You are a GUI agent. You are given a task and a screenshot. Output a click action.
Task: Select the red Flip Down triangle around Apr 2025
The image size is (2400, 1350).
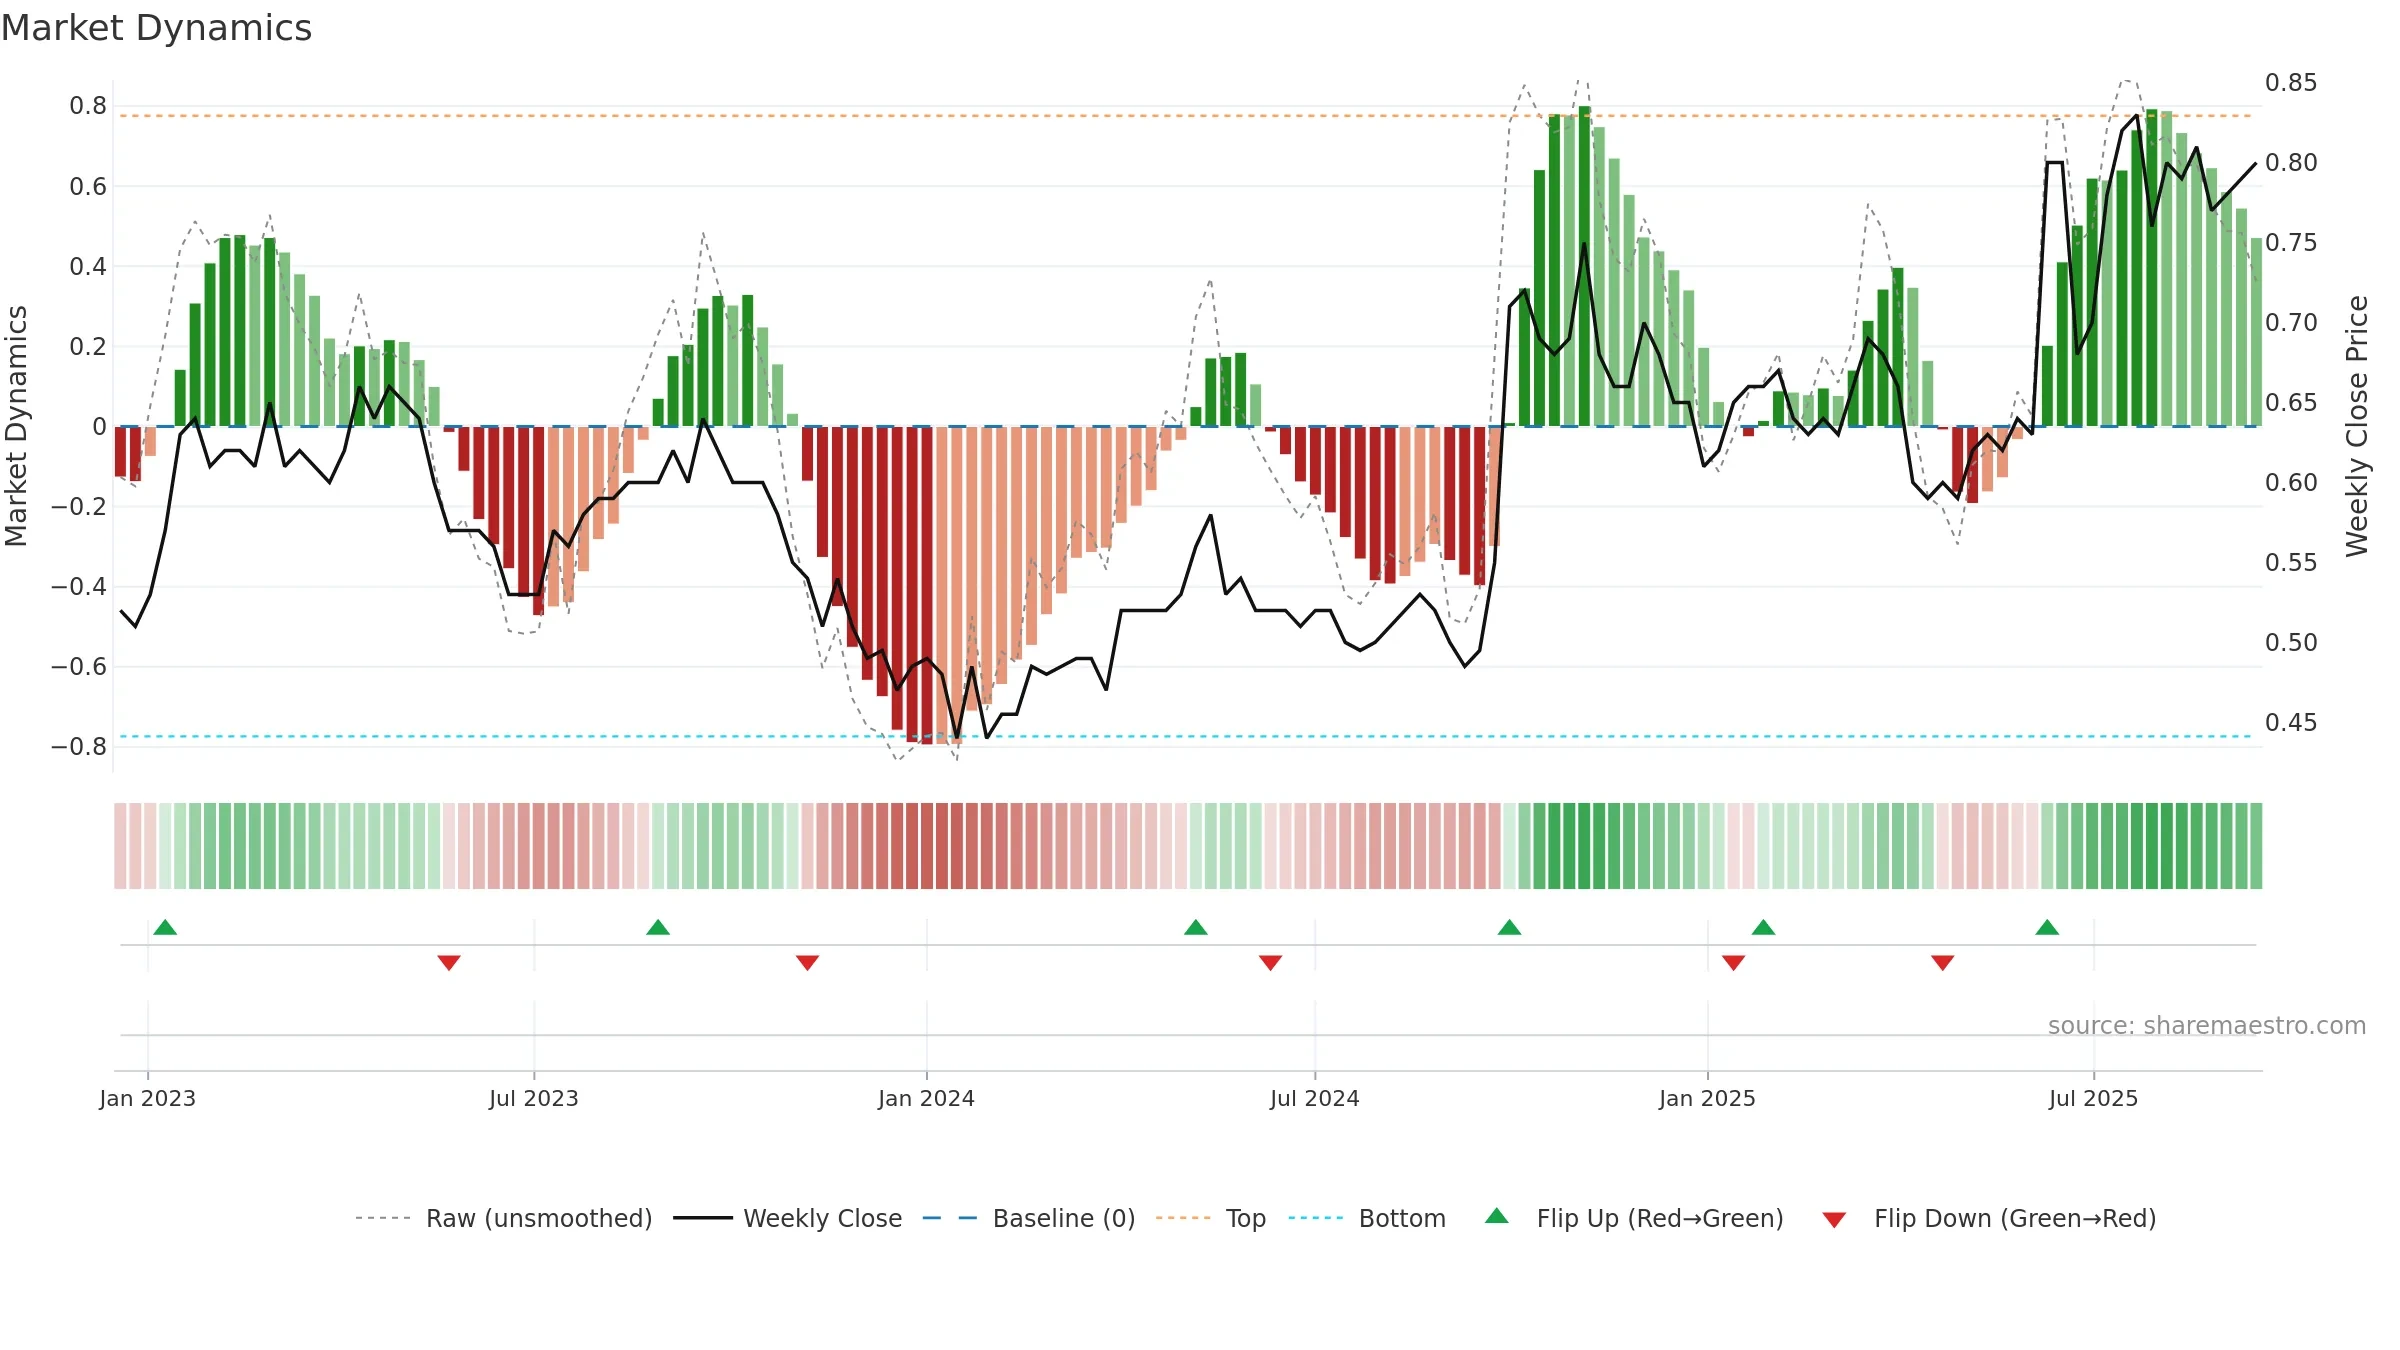pyautogui.click(x=1943, y=962)
